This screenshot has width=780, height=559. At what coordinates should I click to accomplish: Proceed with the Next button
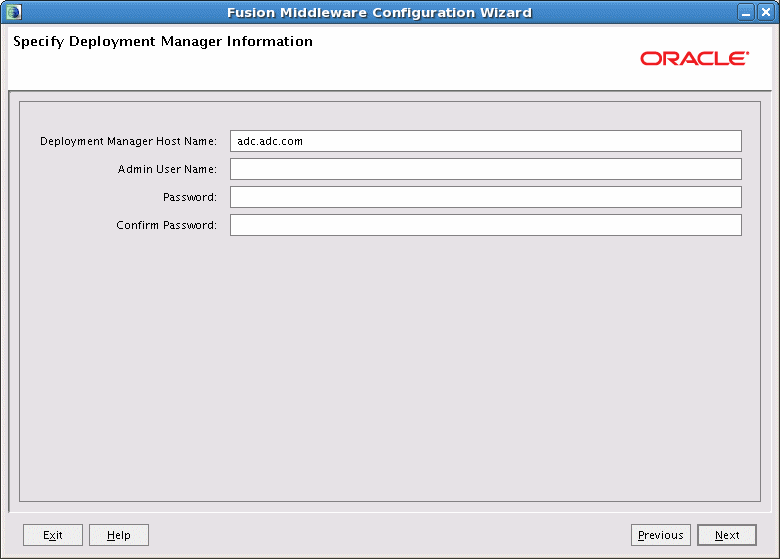coord(727,535)
